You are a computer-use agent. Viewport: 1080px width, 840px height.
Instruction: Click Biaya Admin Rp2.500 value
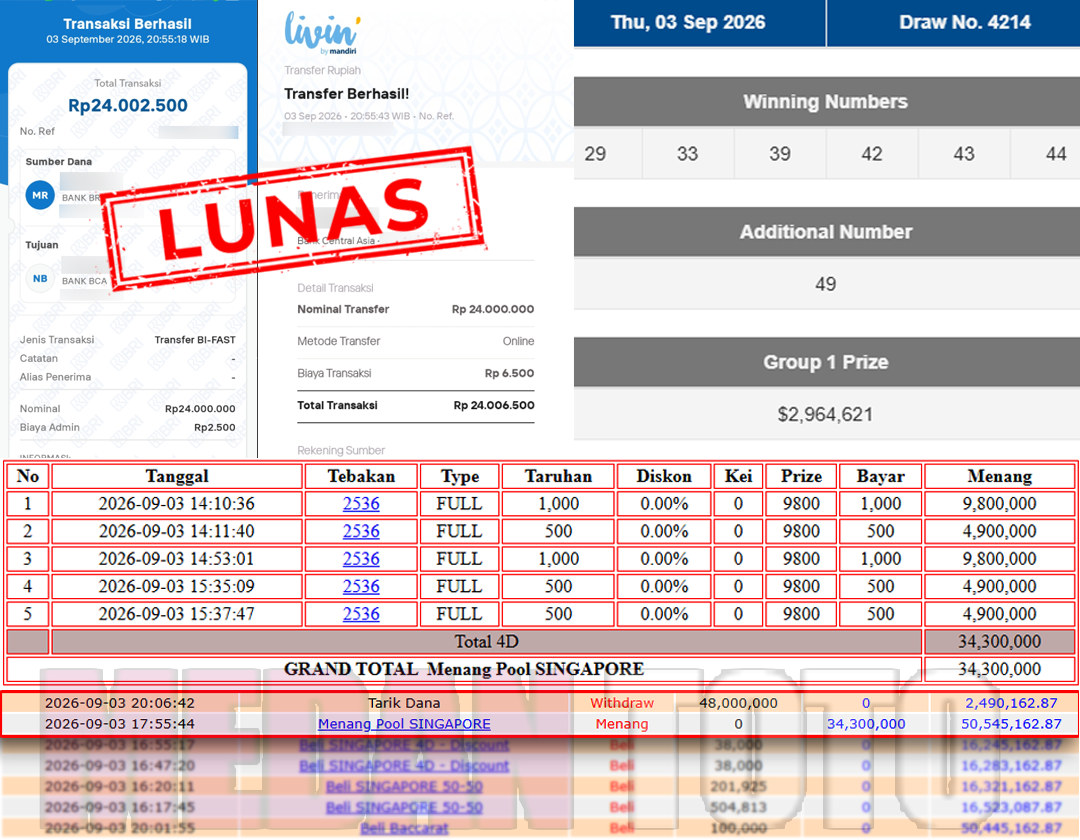[x=214, y=427]
